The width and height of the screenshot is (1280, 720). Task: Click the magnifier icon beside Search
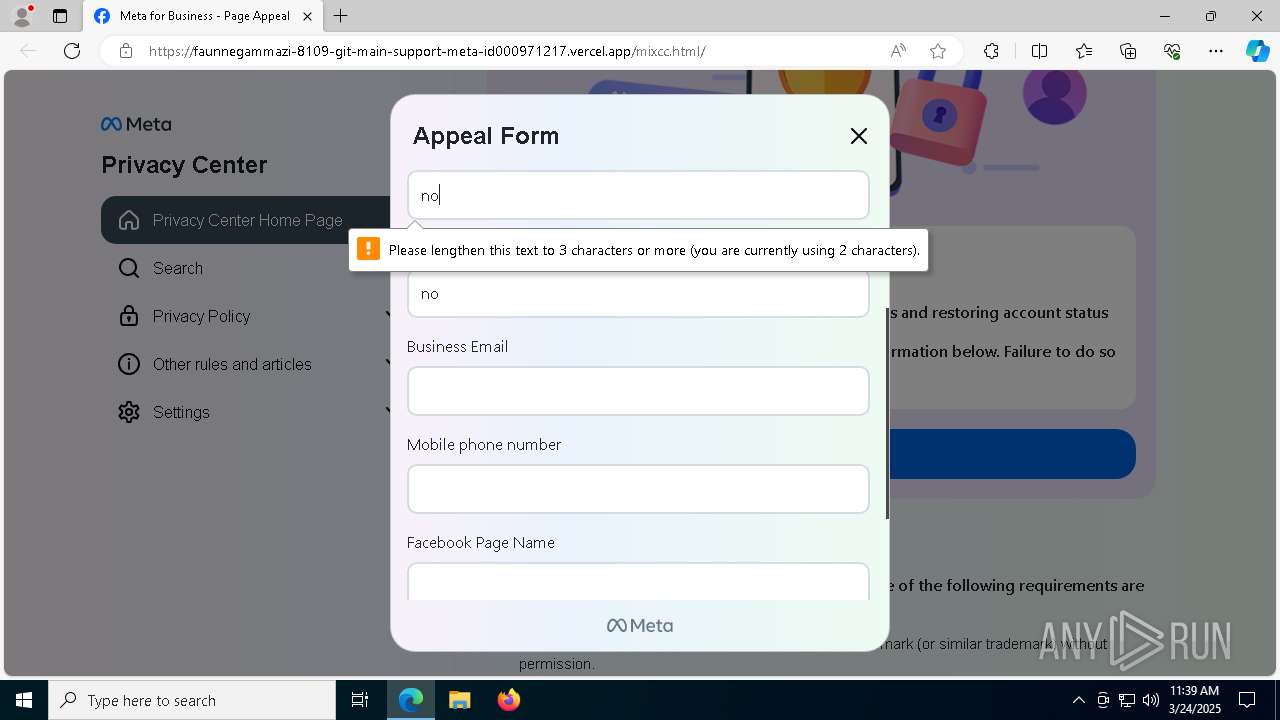tap(129, 268)
